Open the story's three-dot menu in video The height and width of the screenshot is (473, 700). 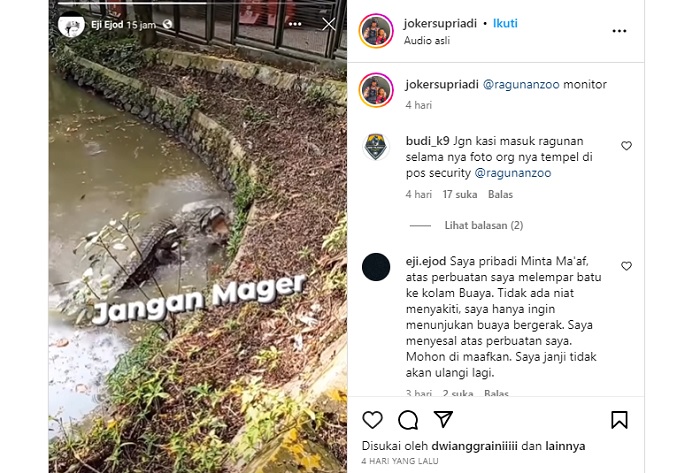click(x=295, y=24)
